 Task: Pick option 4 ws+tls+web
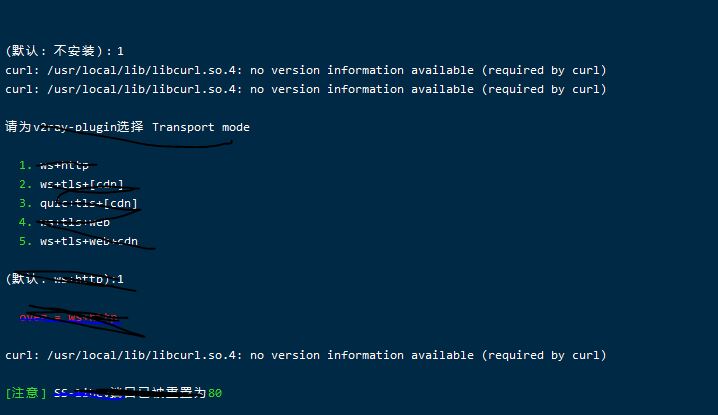coord(75,222)
